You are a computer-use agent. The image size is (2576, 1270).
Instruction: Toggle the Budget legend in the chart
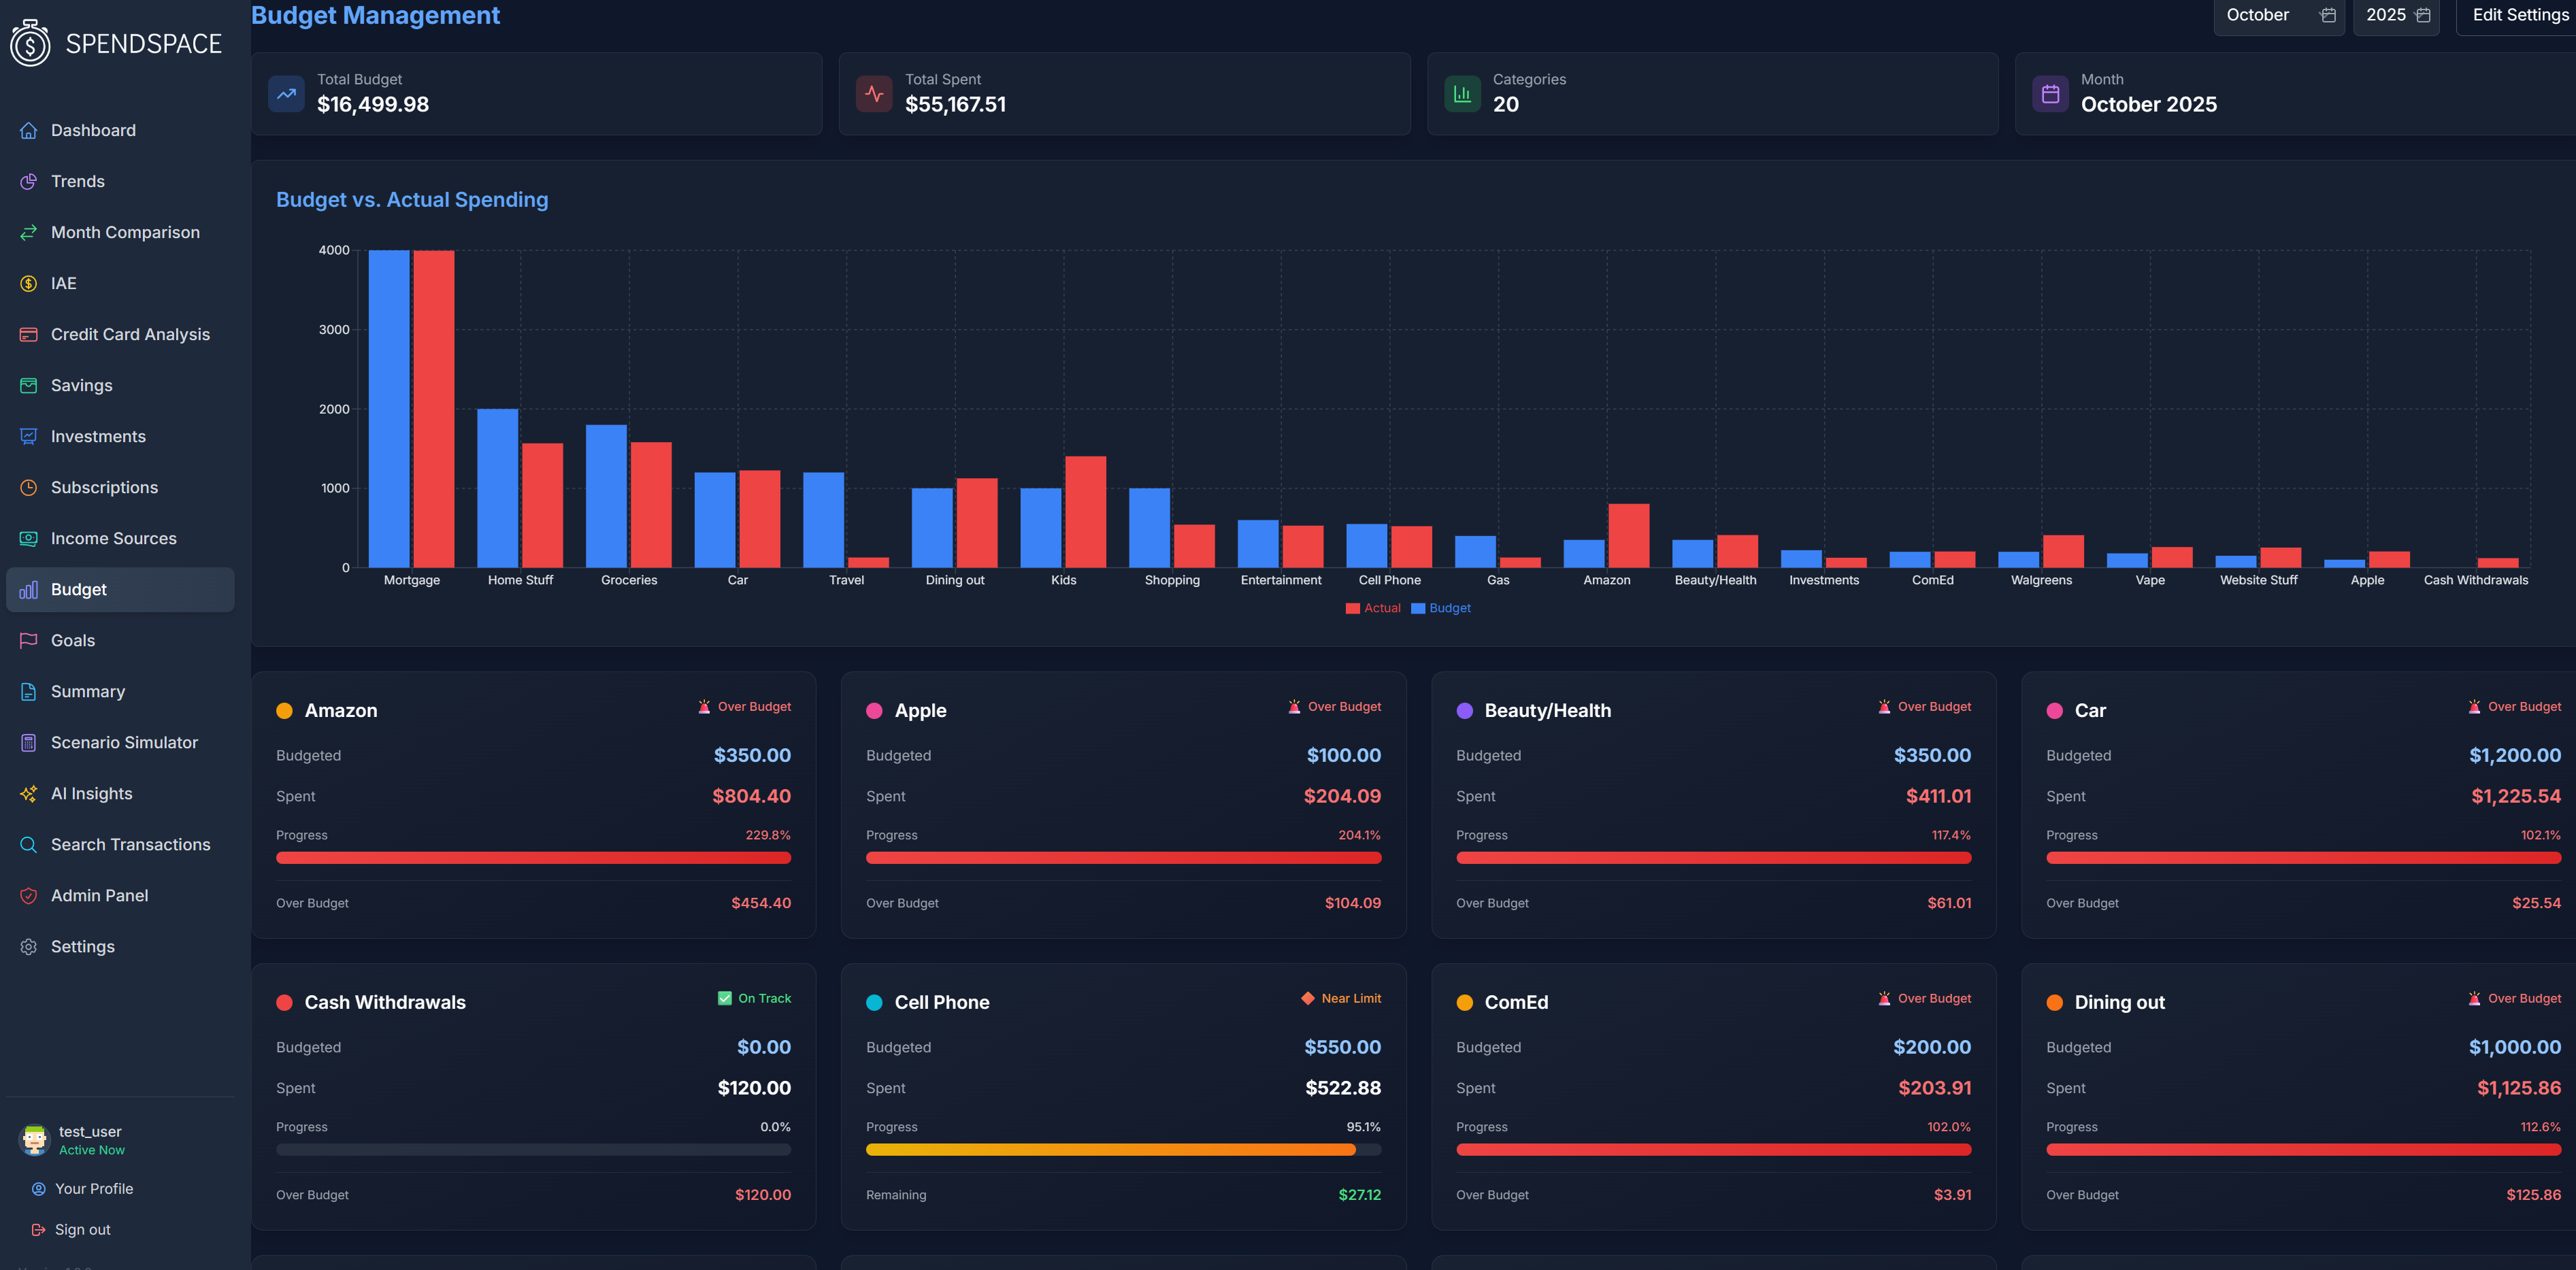[1440, 607]
